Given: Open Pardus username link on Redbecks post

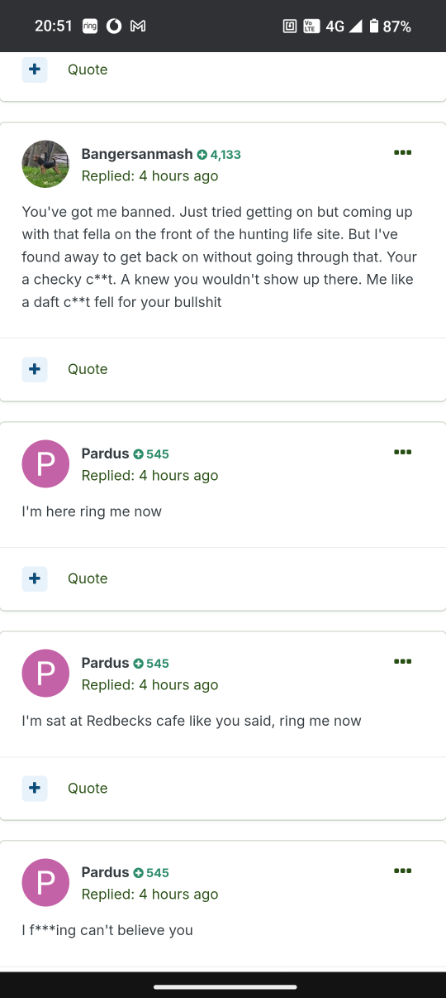Looking at the screenshot, I should [x=105, y=663].
